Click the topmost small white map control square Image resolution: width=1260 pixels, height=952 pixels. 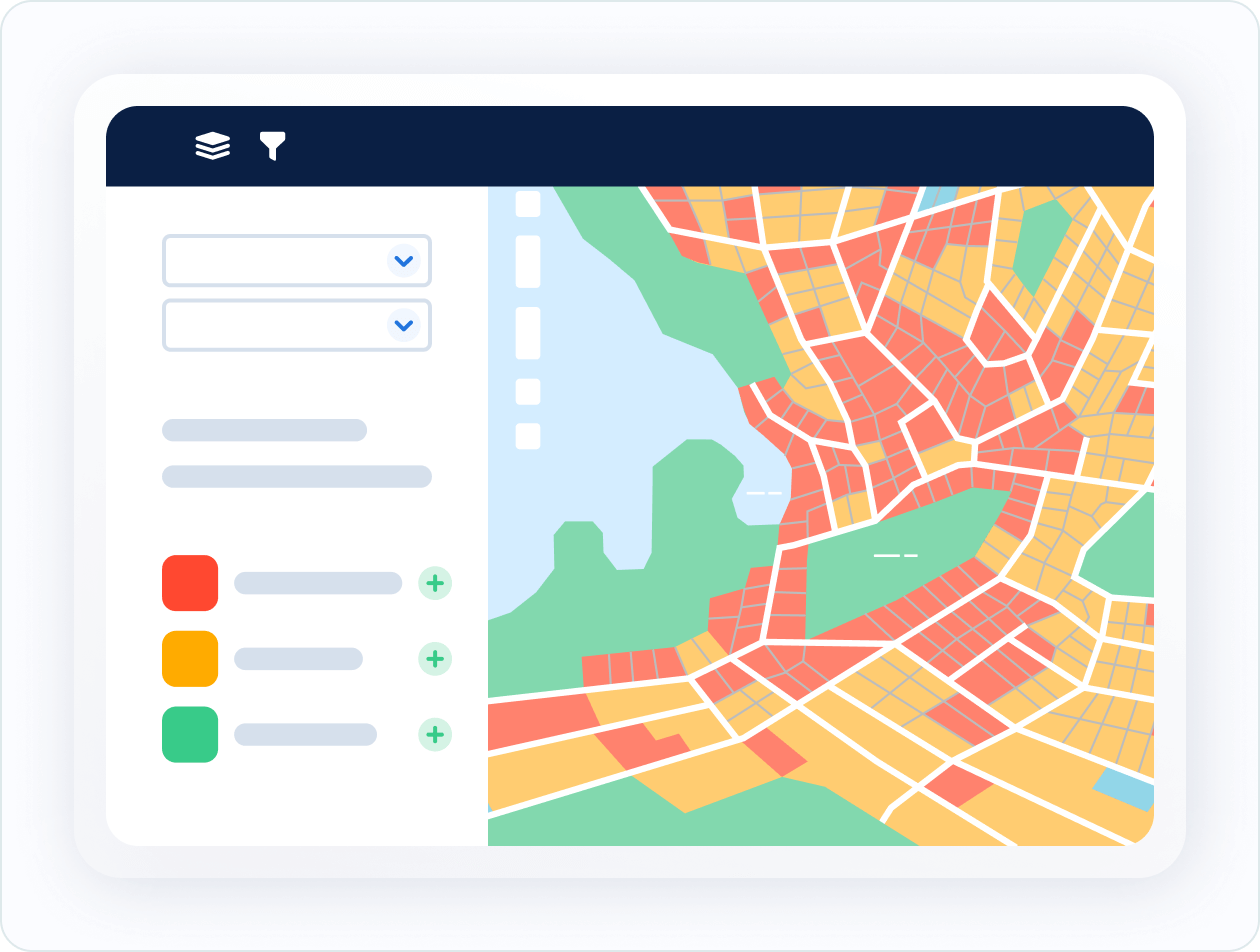528,204
